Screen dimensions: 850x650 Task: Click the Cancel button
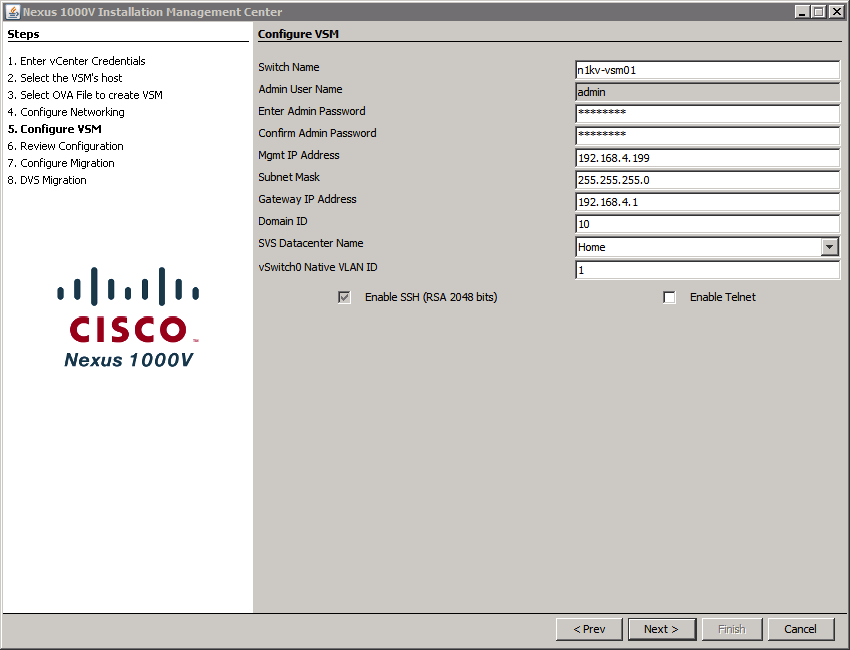801,629
